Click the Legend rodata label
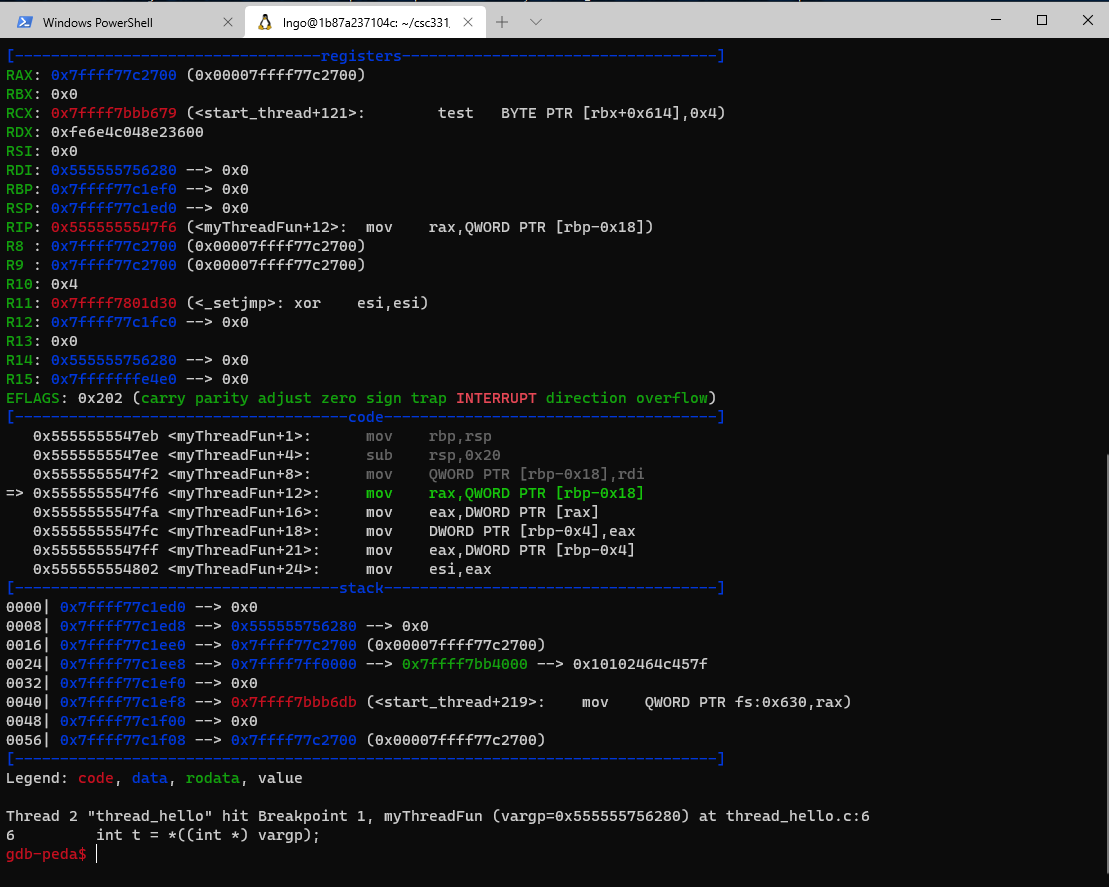This screenshot has height=887, width=1109. click(x=213, y=778)
